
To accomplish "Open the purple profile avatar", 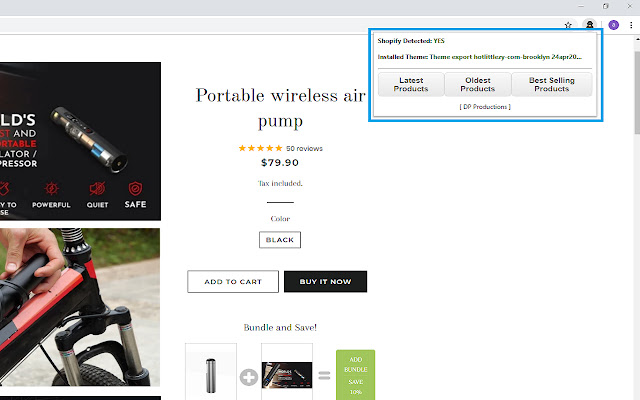I will (x=613, y=25).
